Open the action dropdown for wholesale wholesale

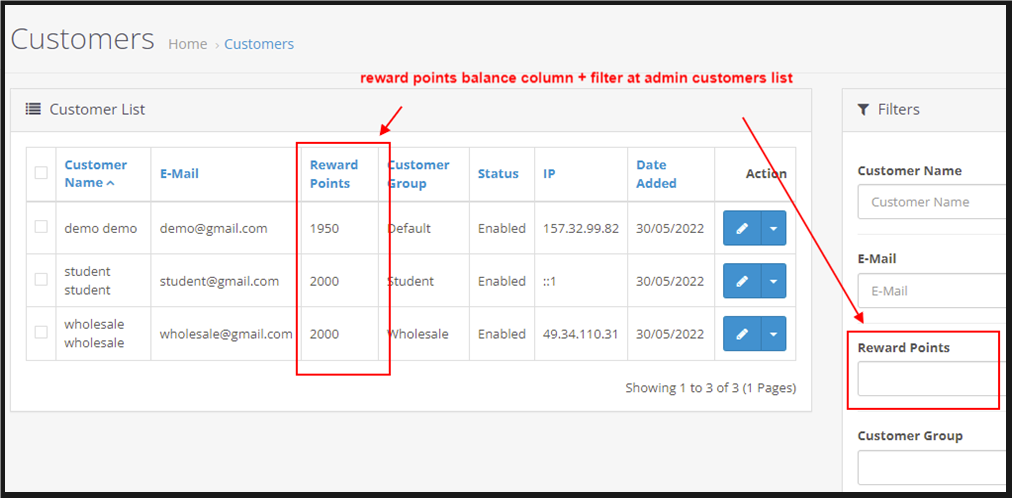[x=774, y=334]
